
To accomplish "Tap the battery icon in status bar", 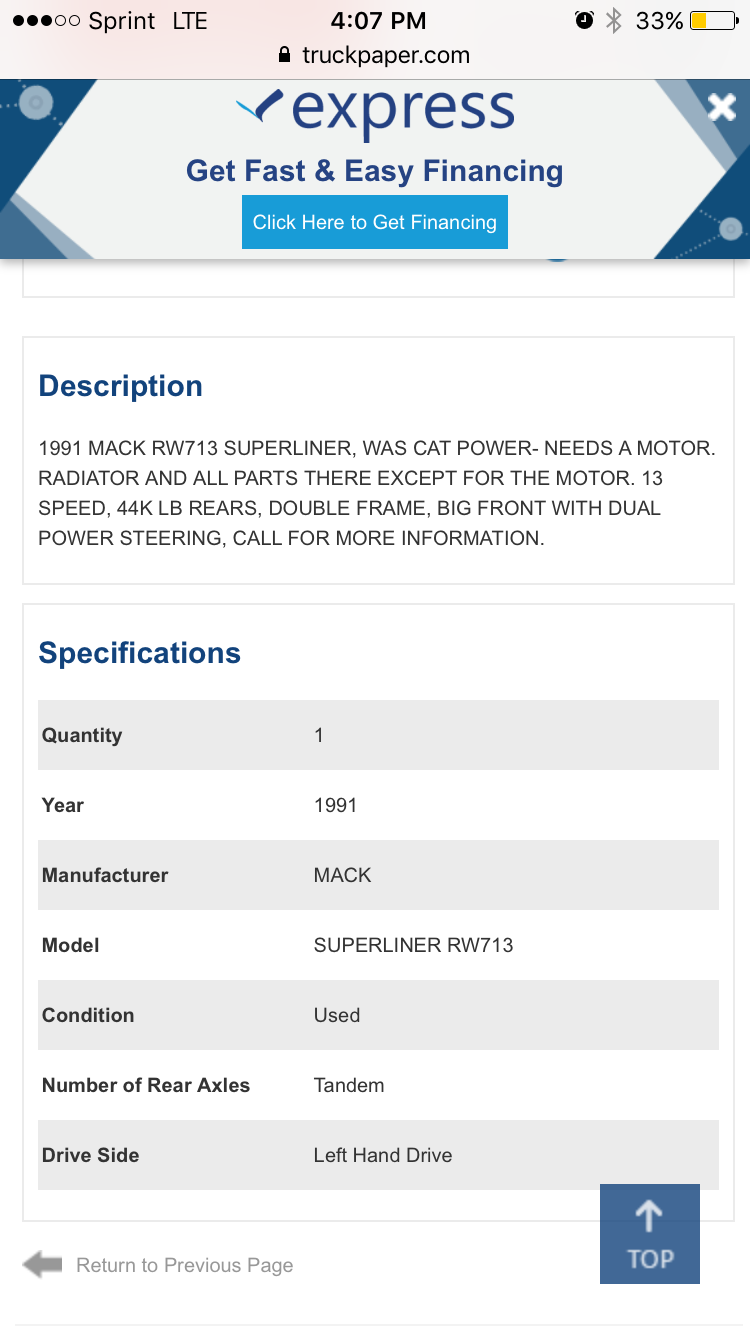I will click(713, 20).
